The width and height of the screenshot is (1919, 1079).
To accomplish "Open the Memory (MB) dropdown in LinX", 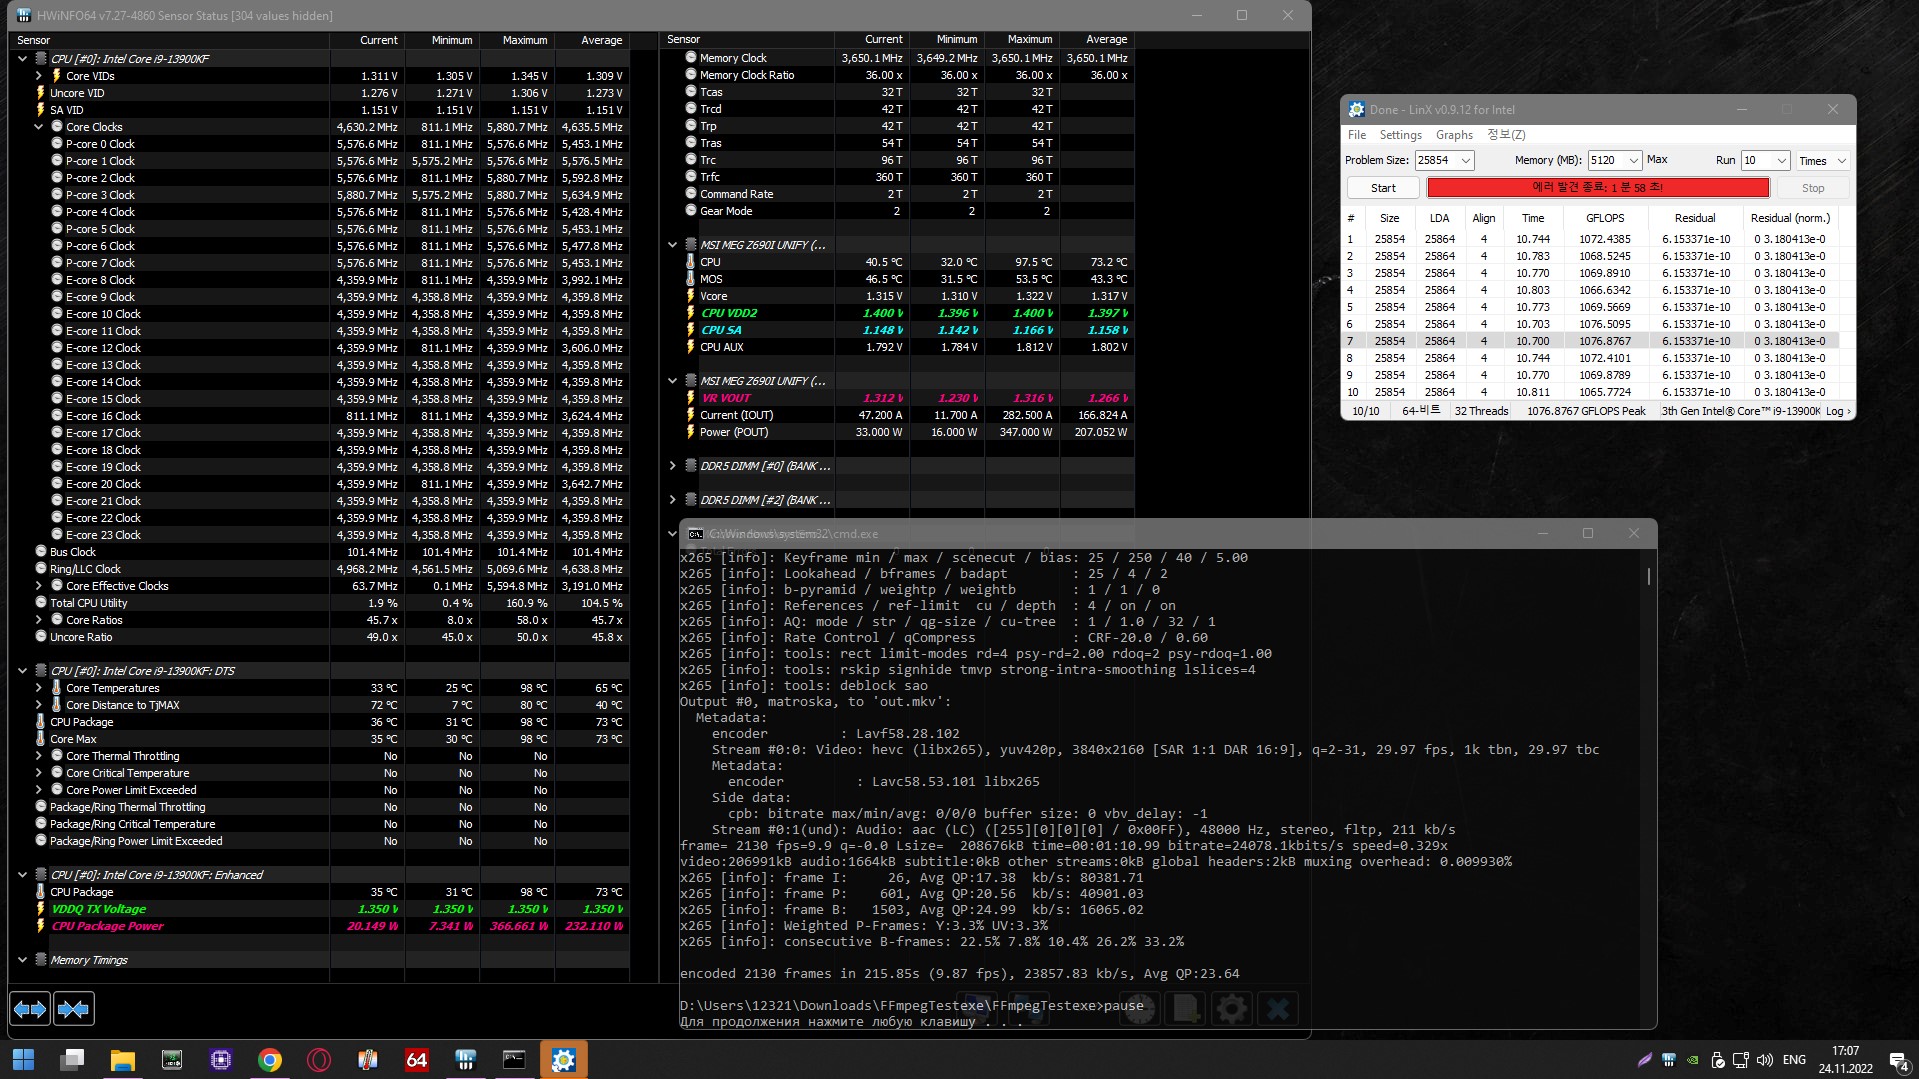I will click(1634, 160).
